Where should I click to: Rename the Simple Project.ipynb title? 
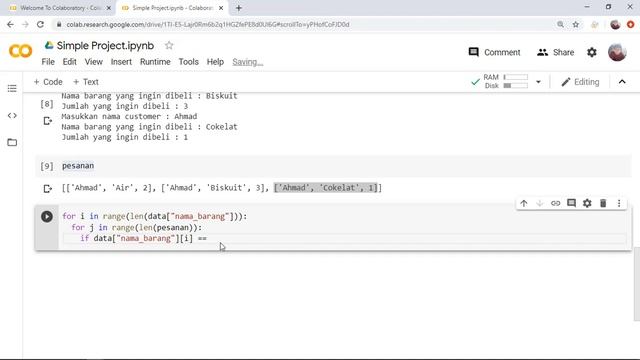[105, 45]
